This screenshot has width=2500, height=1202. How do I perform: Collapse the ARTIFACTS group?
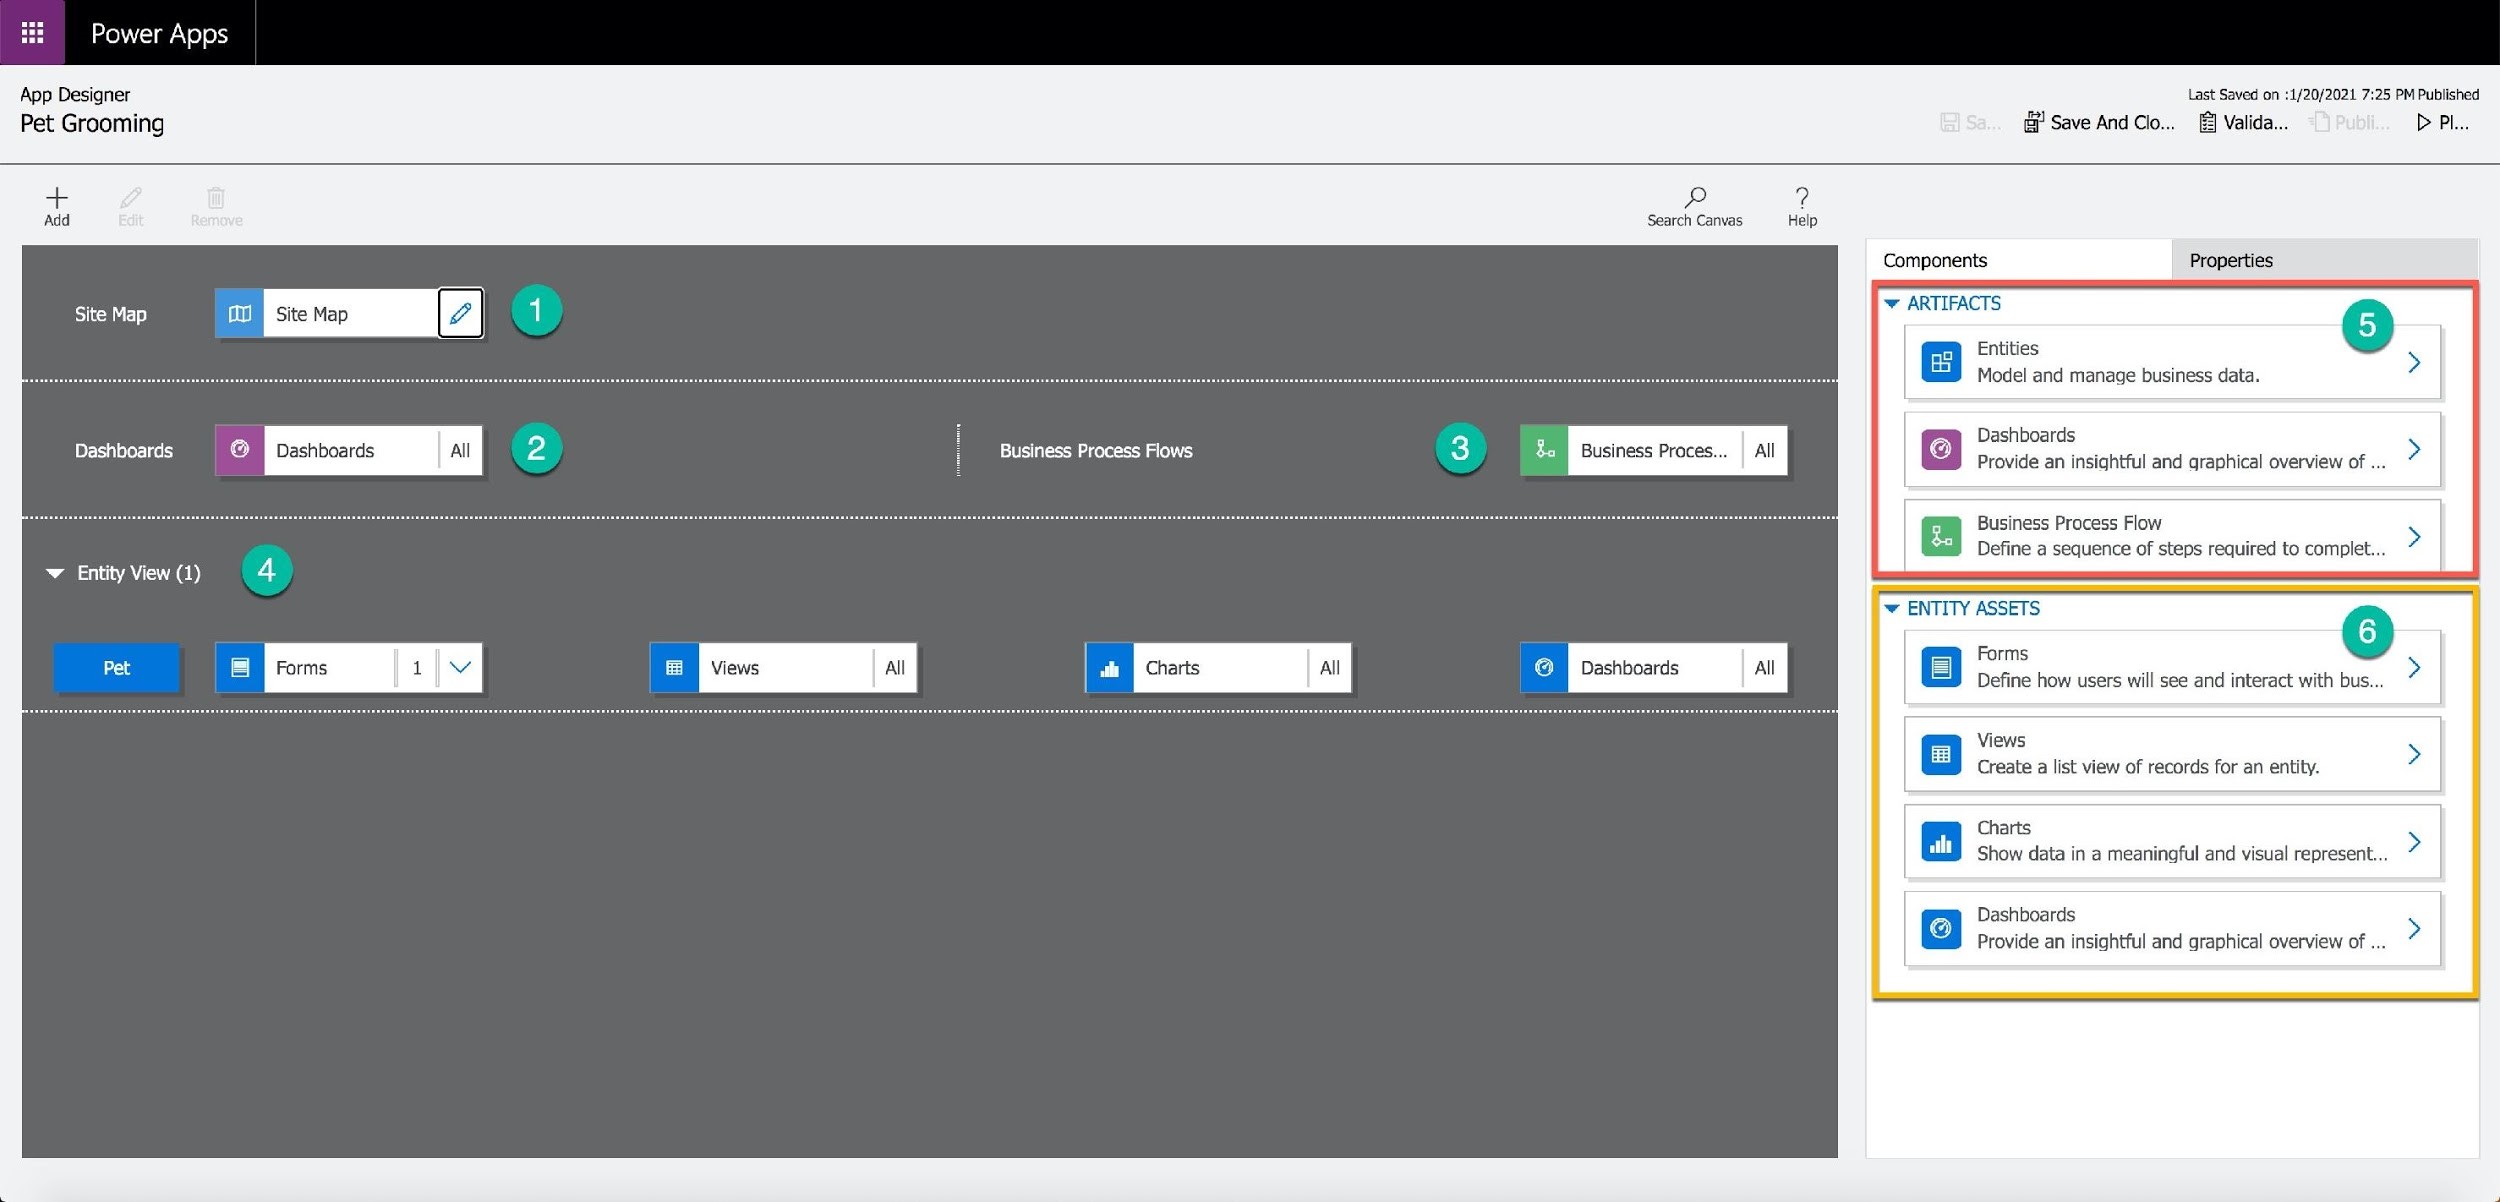coord(1891,303)
